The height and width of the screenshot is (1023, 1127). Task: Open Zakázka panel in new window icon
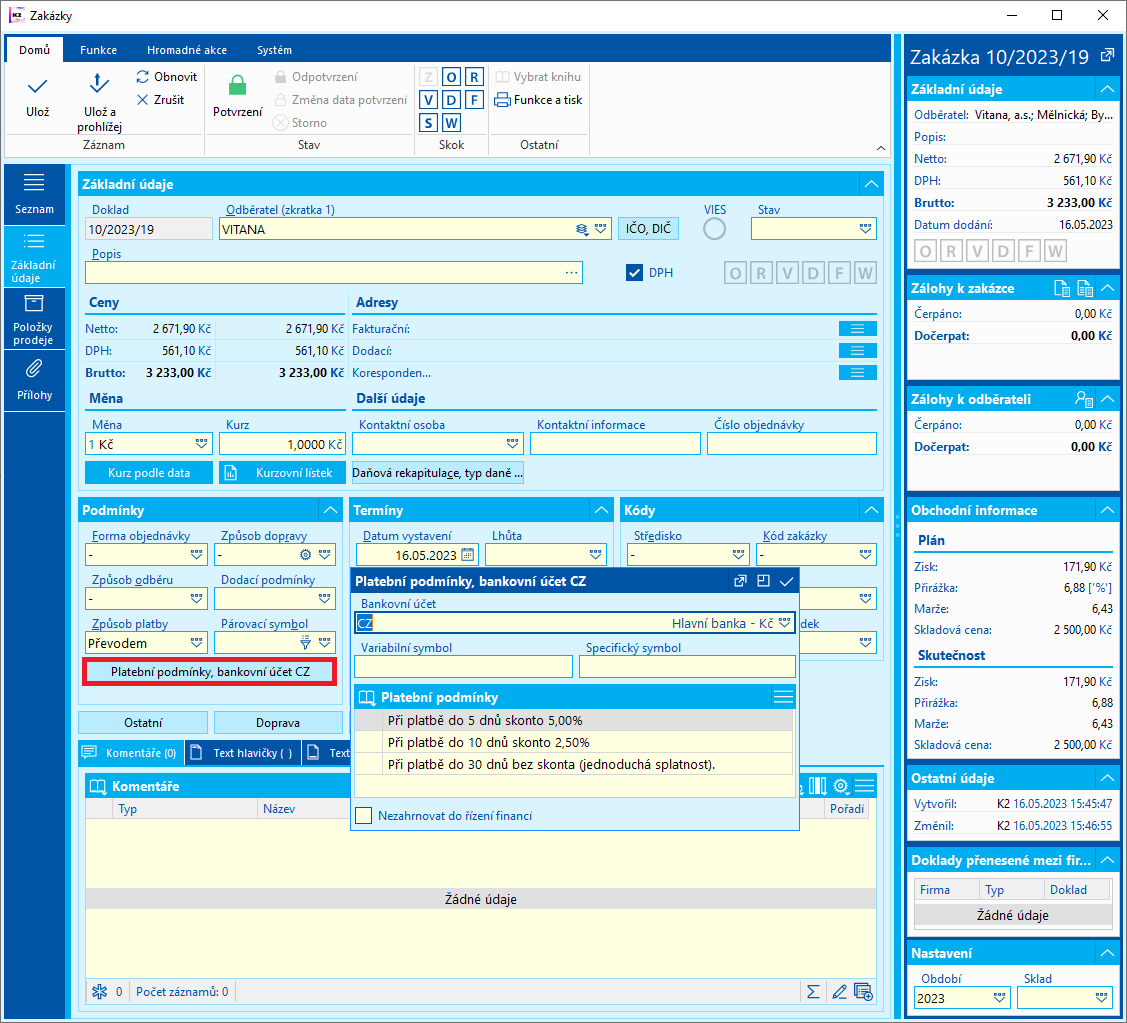(x=1107, y=56)
